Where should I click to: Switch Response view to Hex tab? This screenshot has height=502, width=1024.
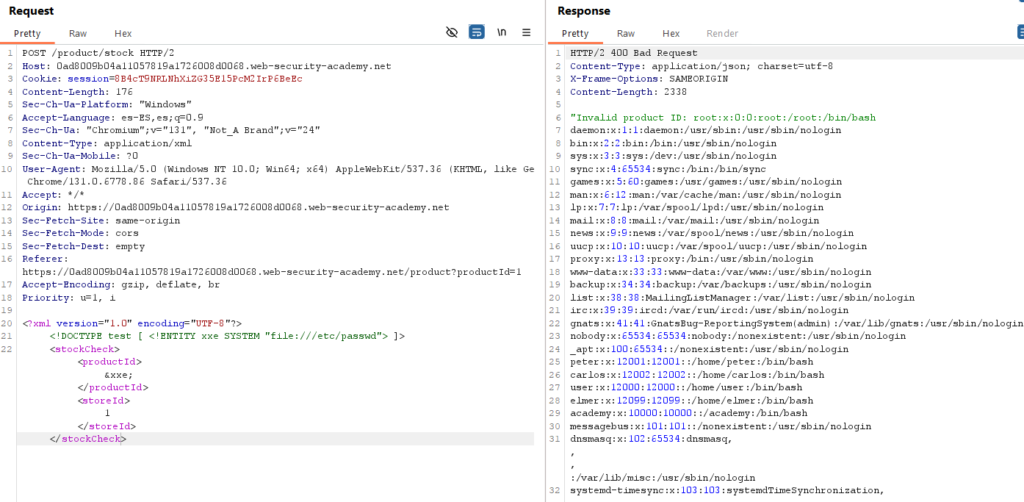671,33
